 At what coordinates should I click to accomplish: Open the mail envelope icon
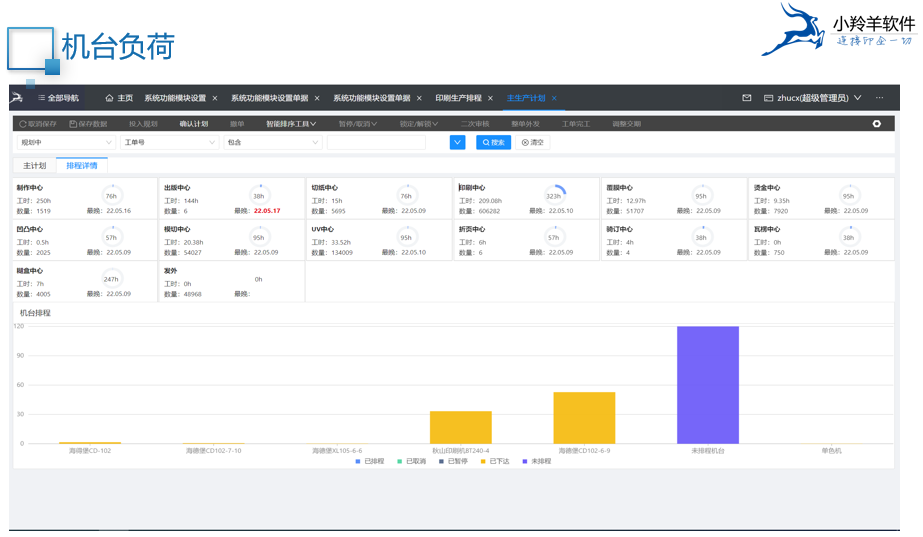click(x=746, y=98)
